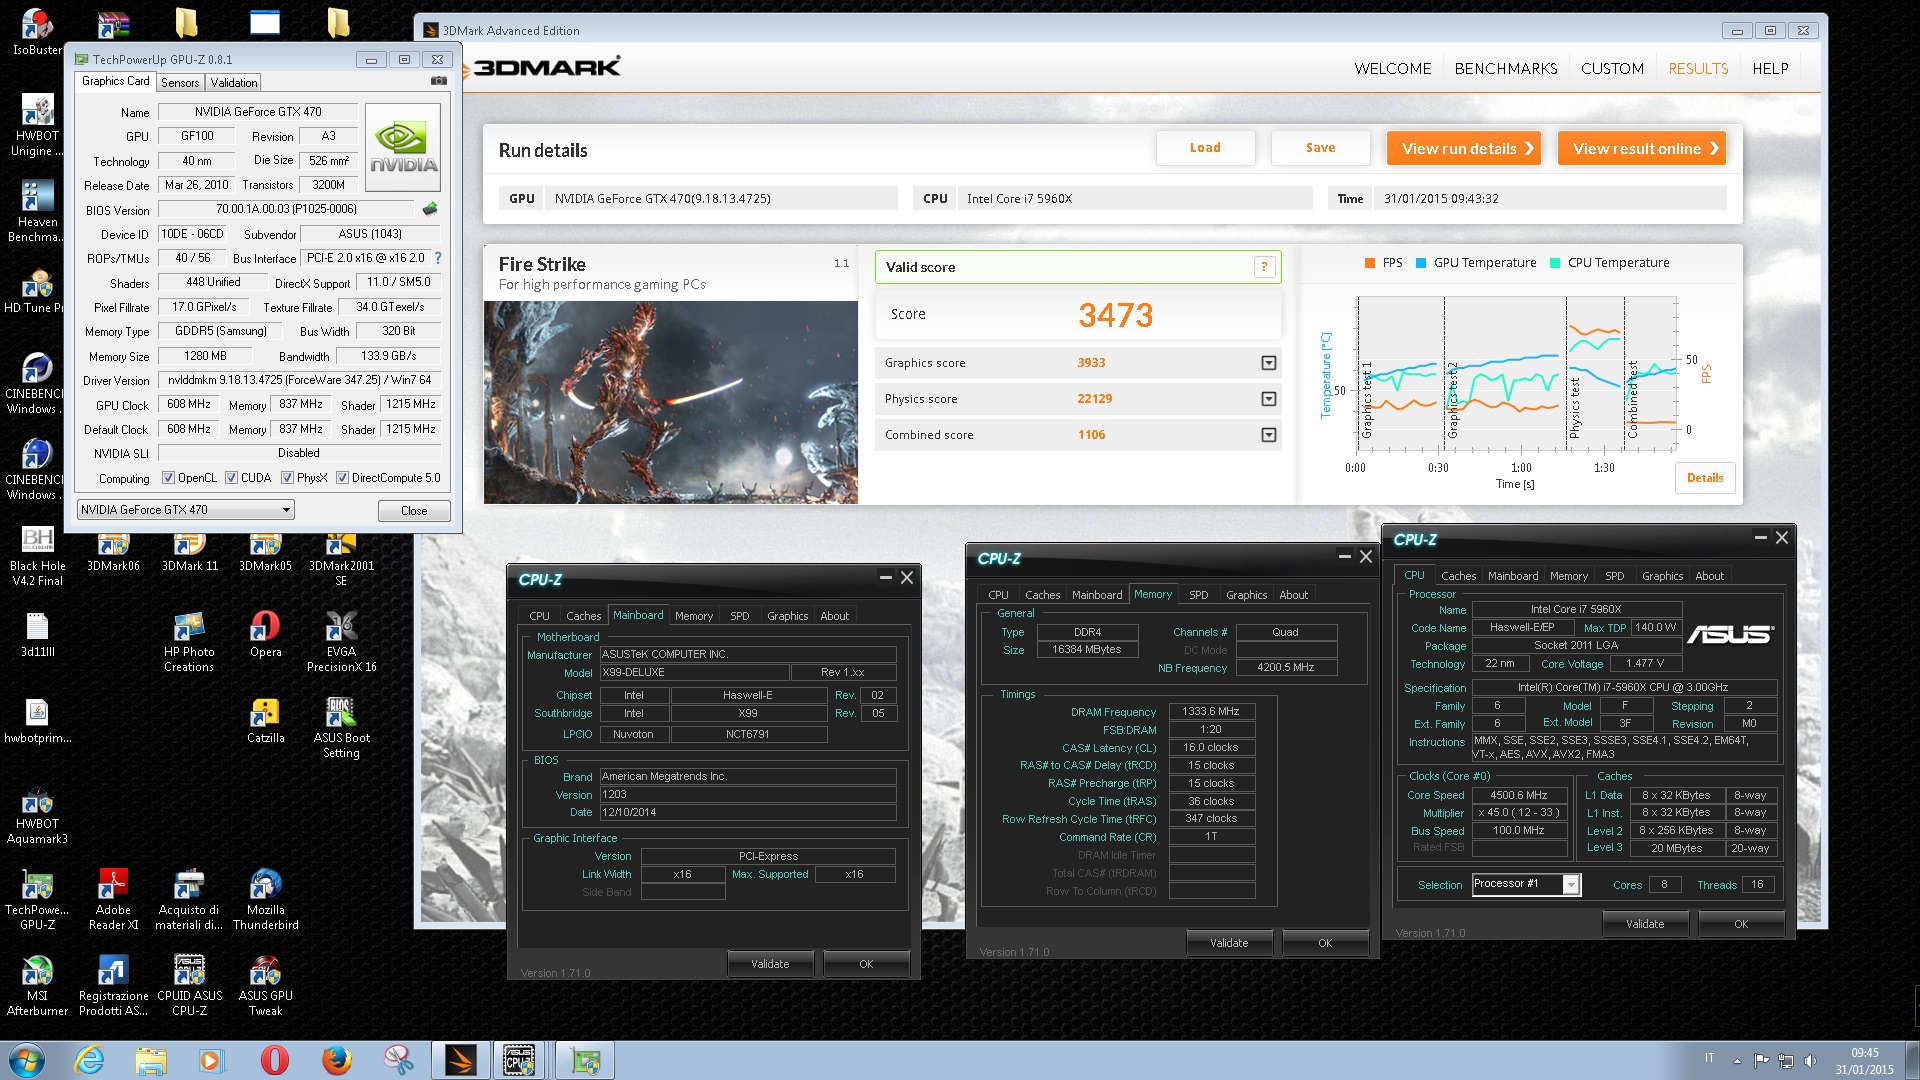Launch Heaven Benchmark desktop icon
Viewport: 1920px width, 1080px height.
(37, 211)
